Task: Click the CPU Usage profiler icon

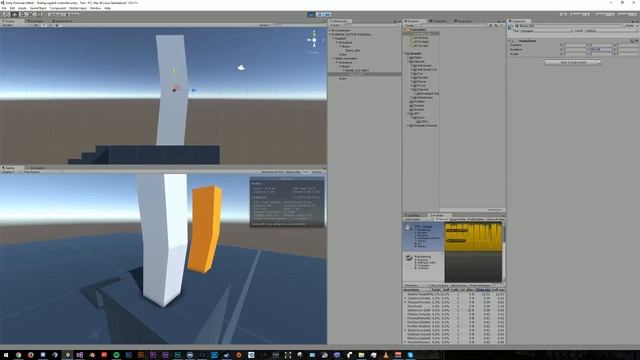Action: (x=408, y=227)
